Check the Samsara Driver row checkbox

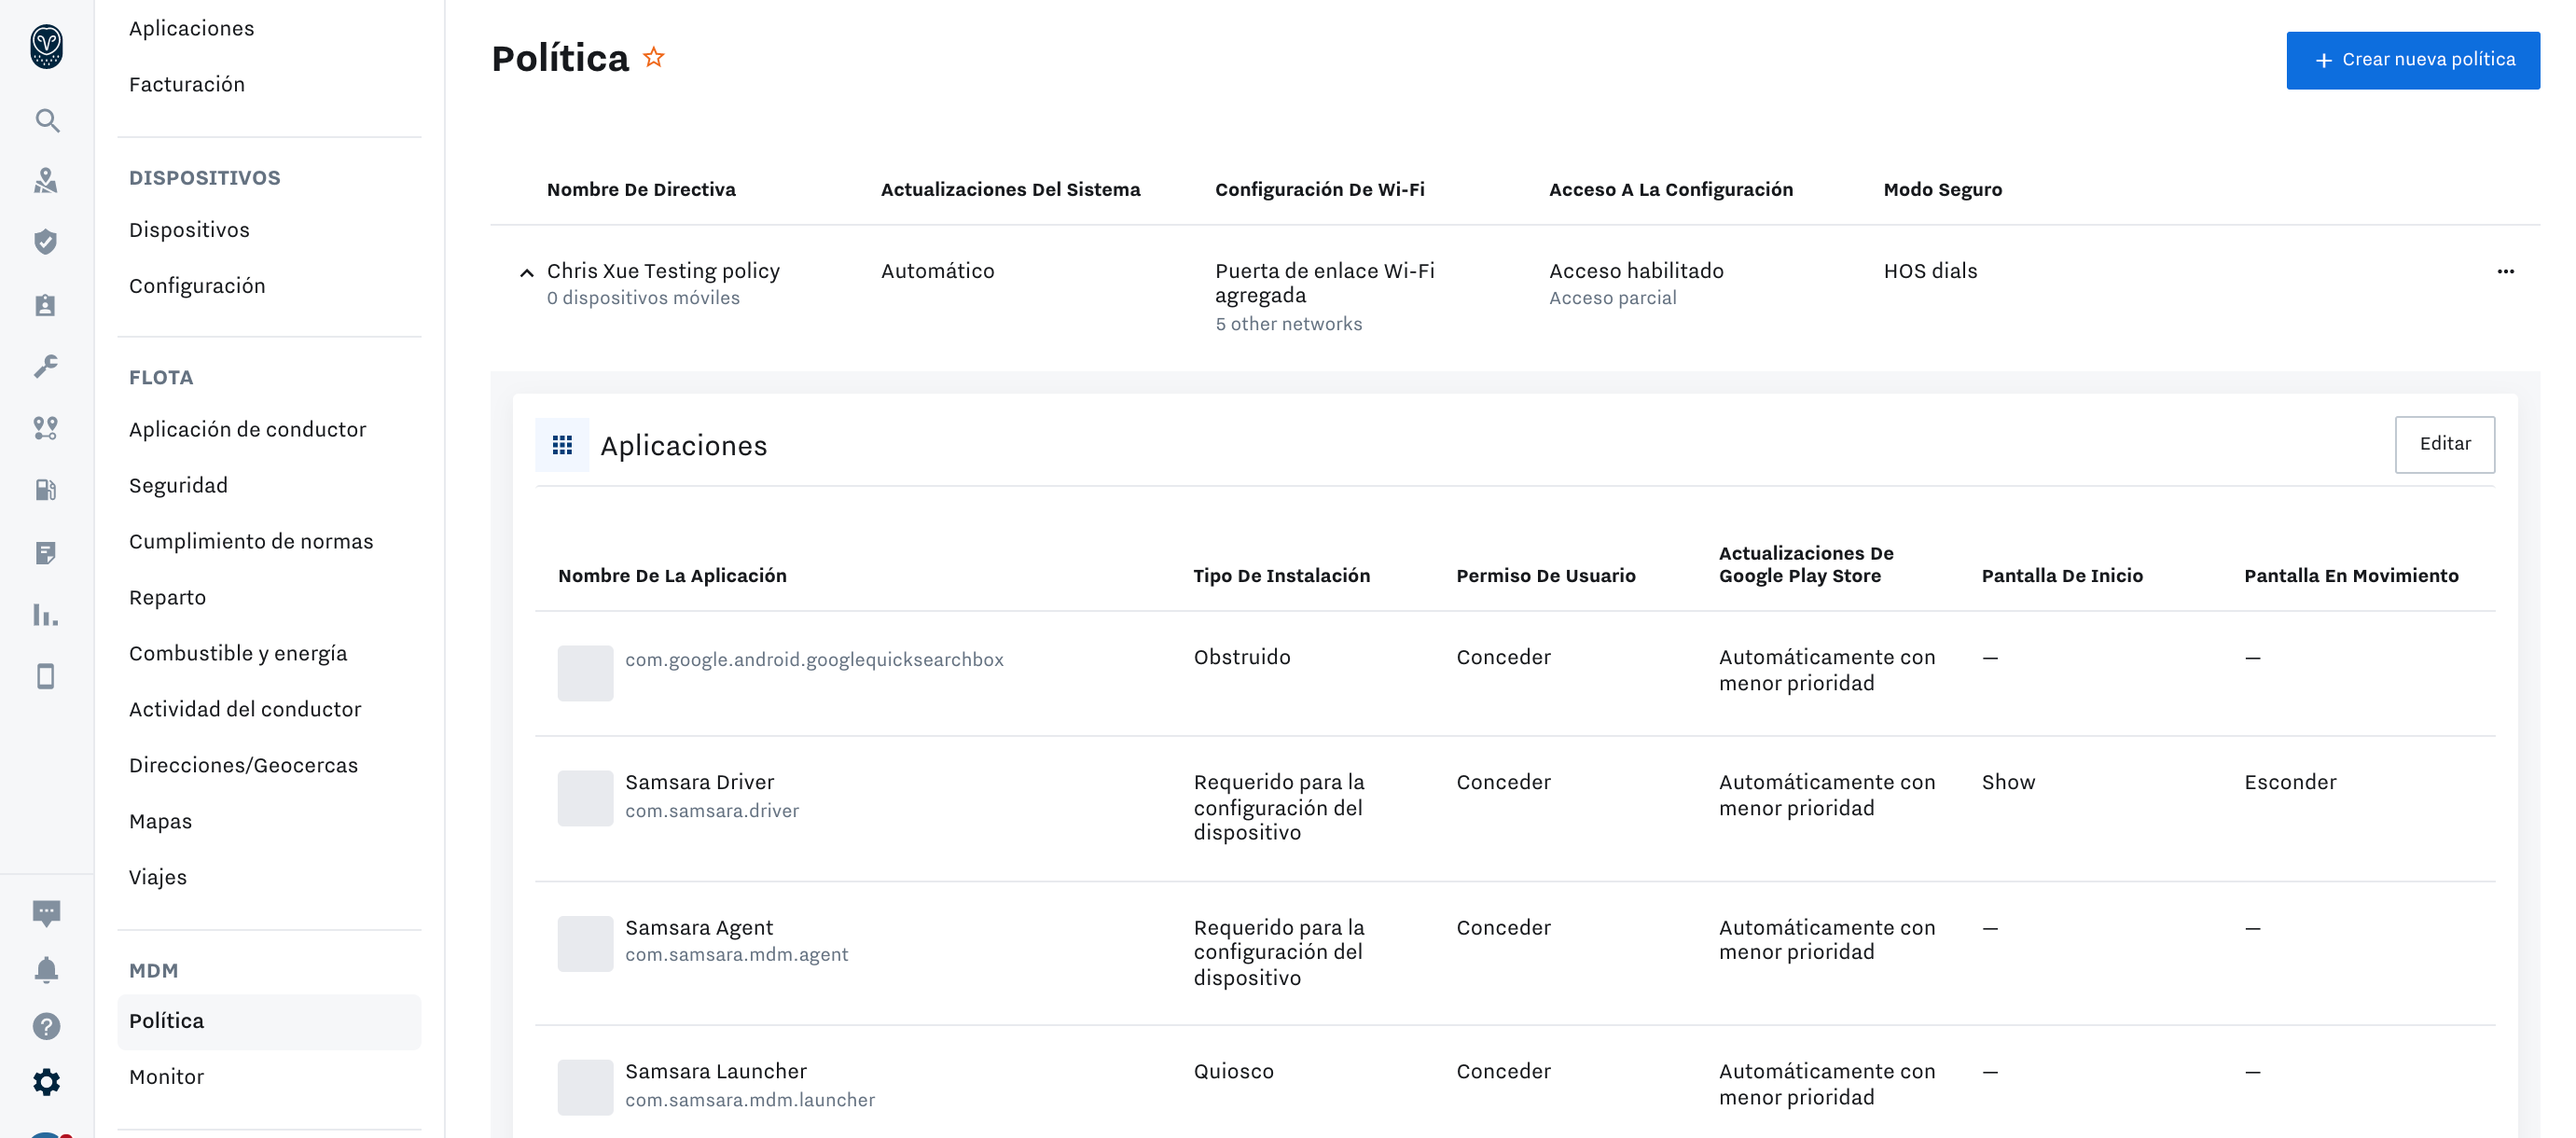585,798
